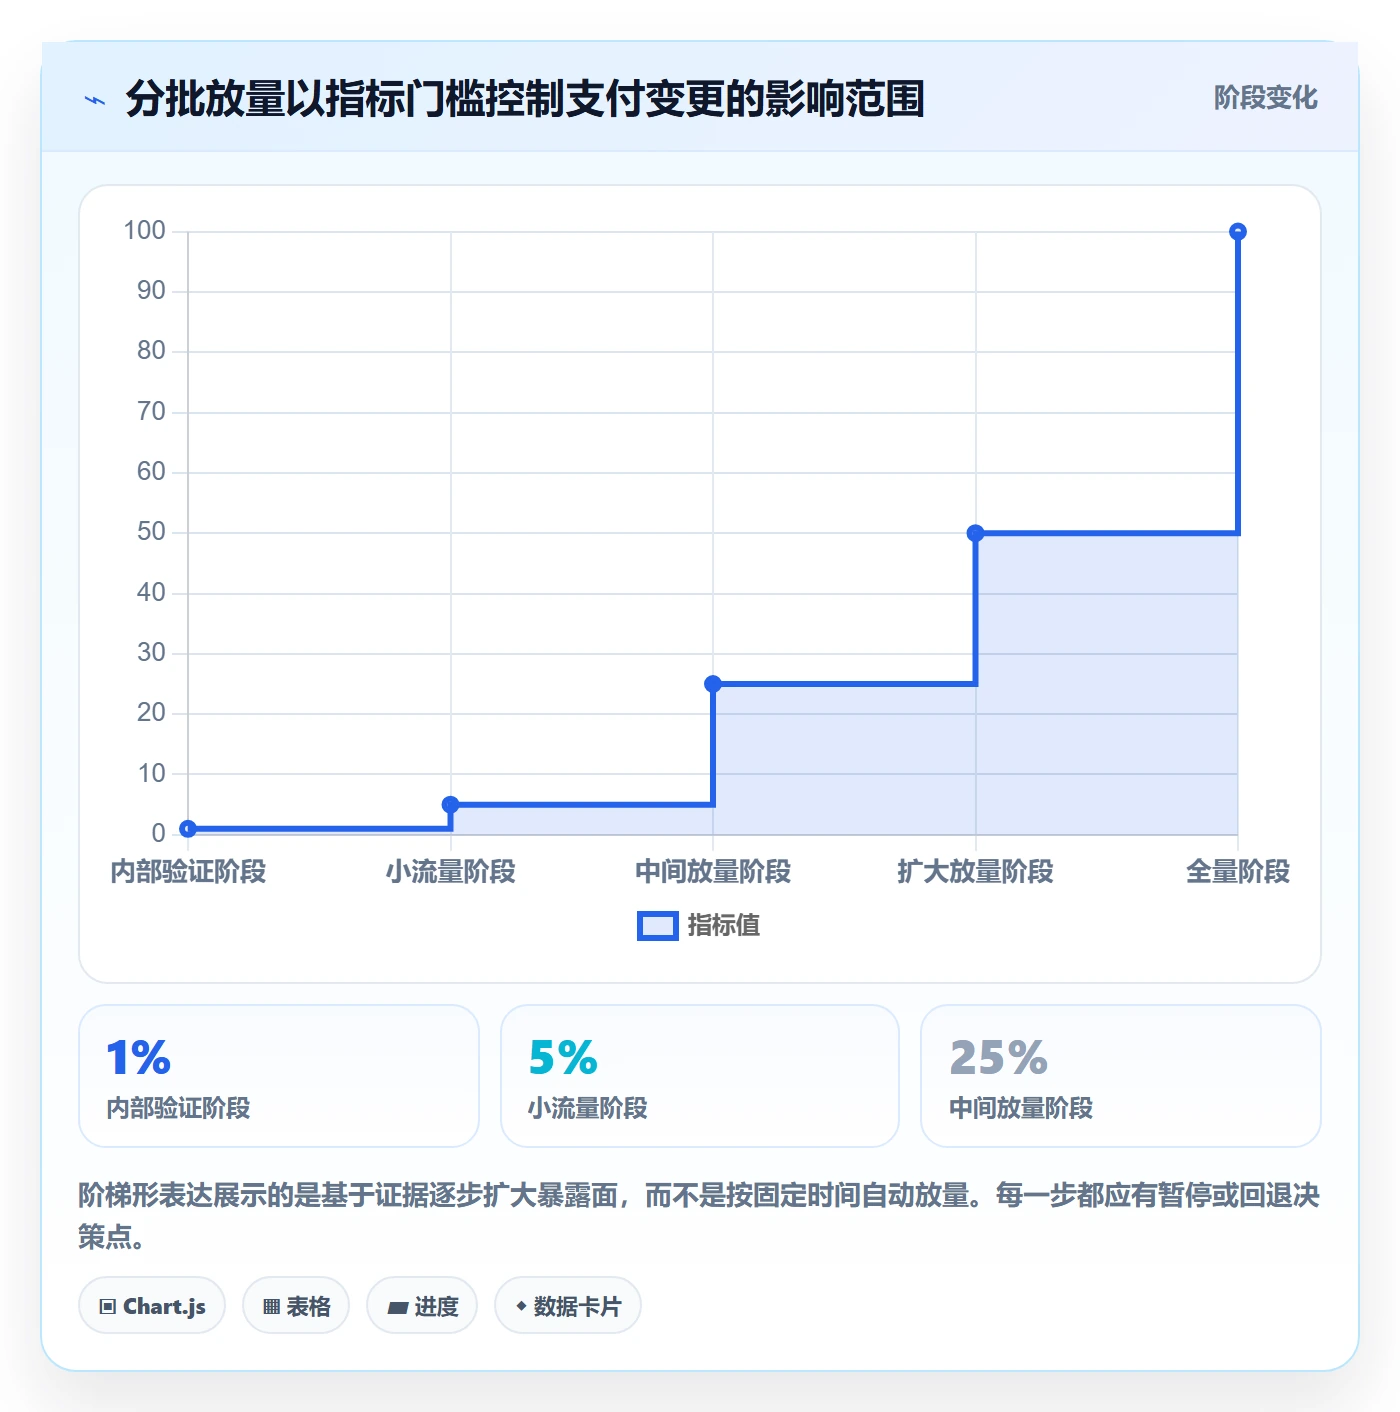This screenshot has width=1400, height=1412.
Task: Open the 1% 内部验证阶段 data card
Action: 279,1076
